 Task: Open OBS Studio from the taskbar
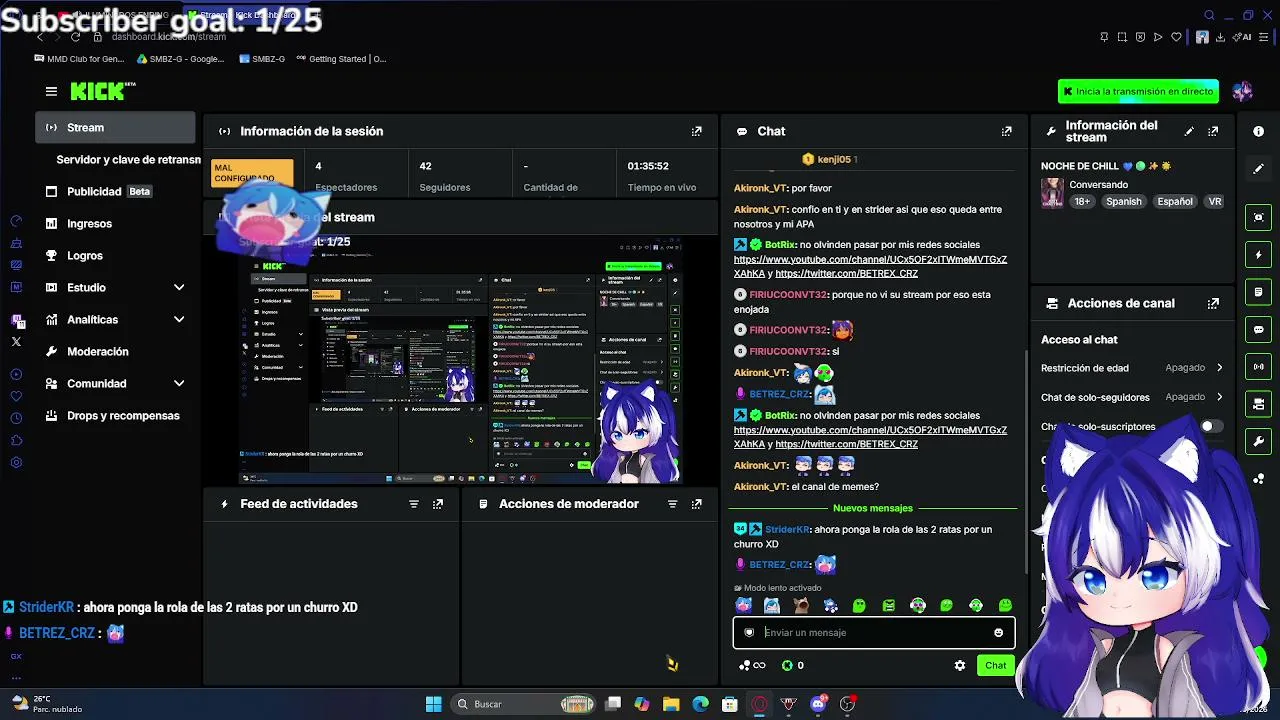point(848,704)
